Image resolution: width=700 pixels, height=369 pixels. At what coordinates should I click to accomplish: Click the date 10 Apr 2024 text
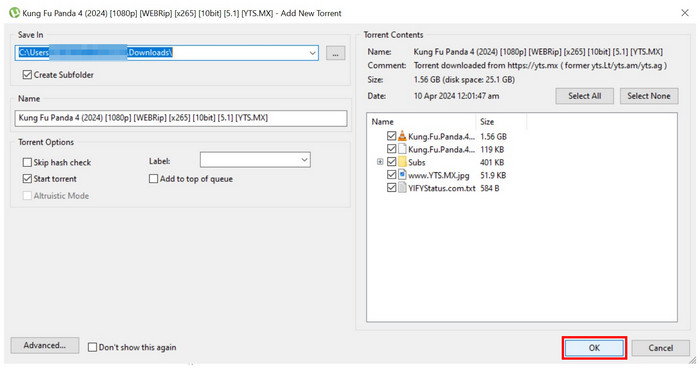click(x=456, y=96)
